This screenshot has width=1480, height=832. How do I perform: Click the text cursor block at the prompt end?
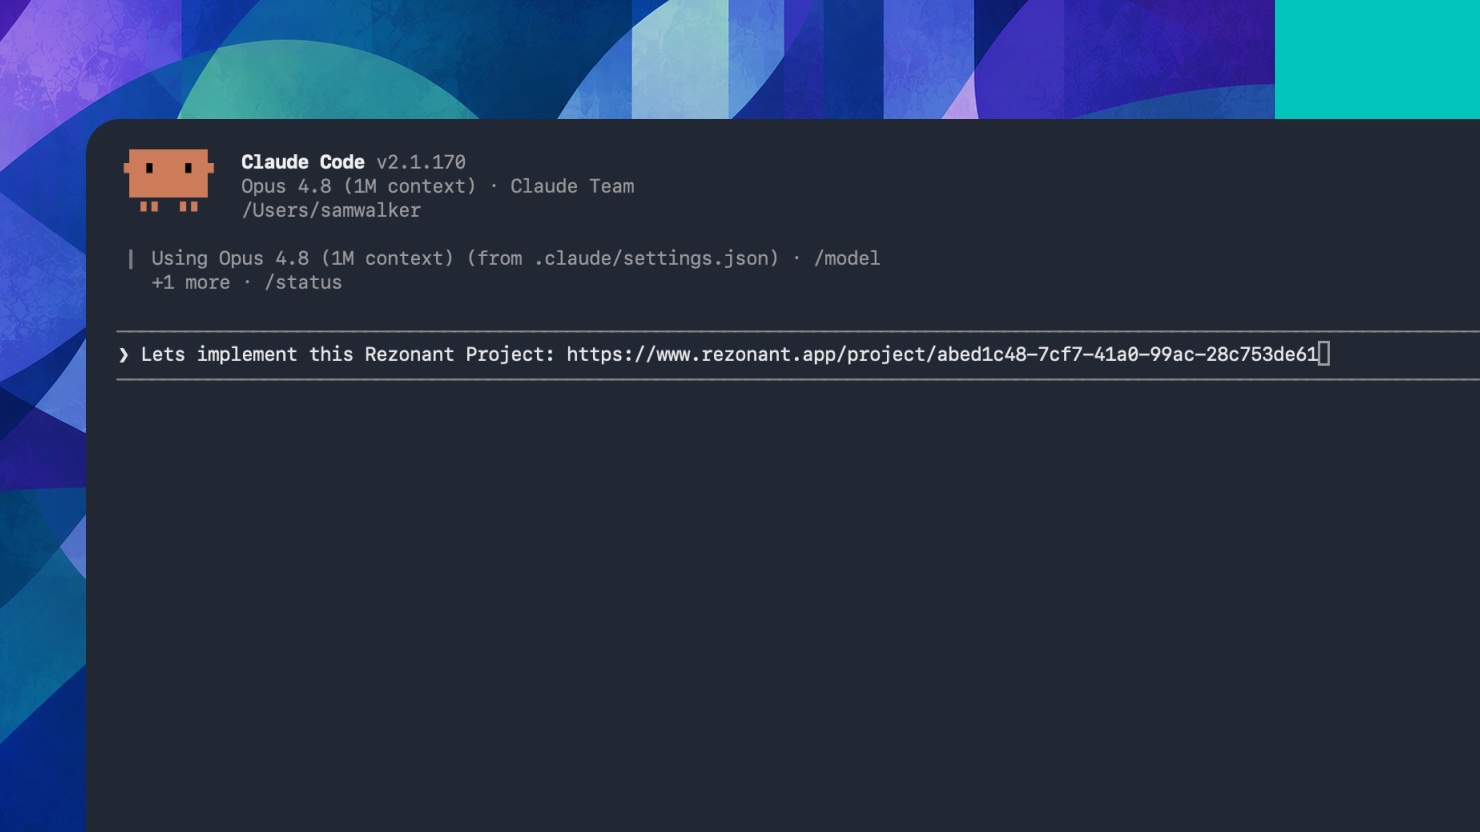1324,354
